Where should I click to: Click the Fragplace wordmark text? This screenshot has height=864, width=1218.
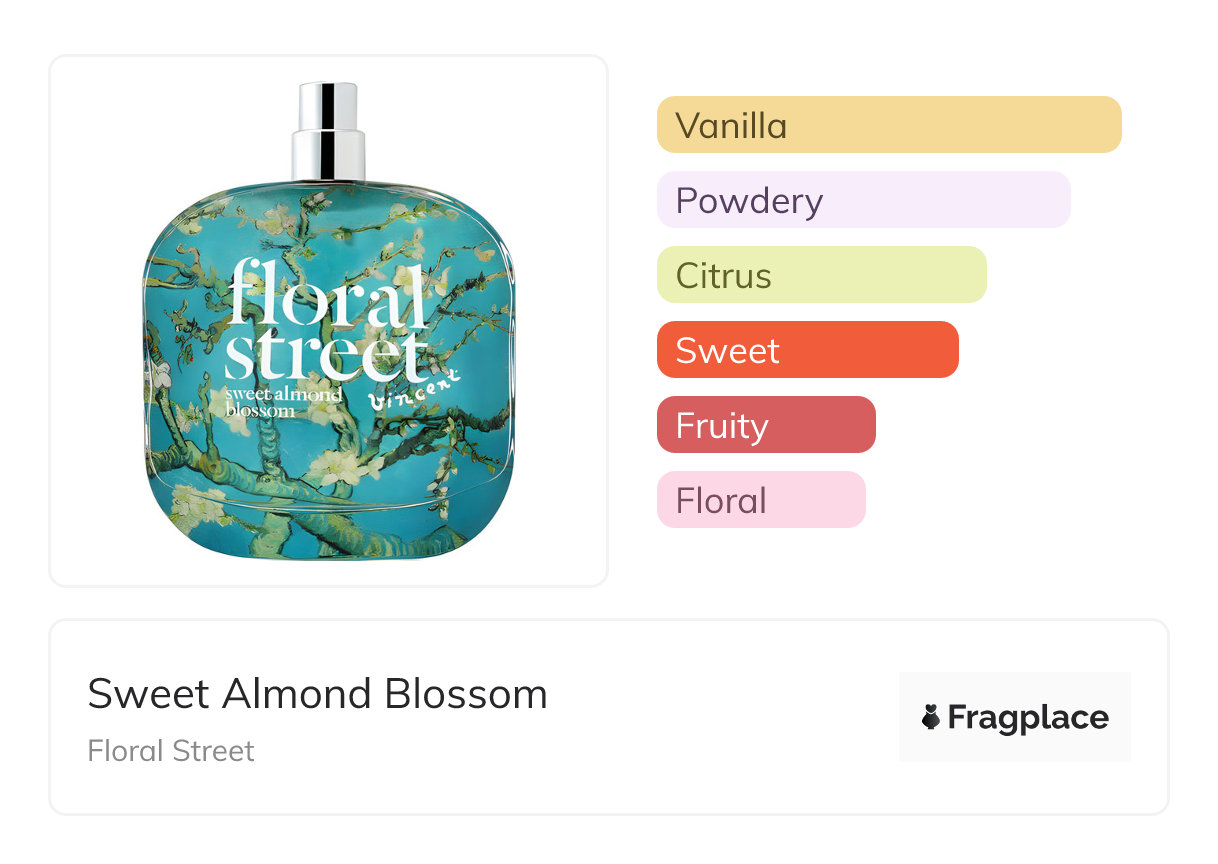click(x=1028, y=717)
